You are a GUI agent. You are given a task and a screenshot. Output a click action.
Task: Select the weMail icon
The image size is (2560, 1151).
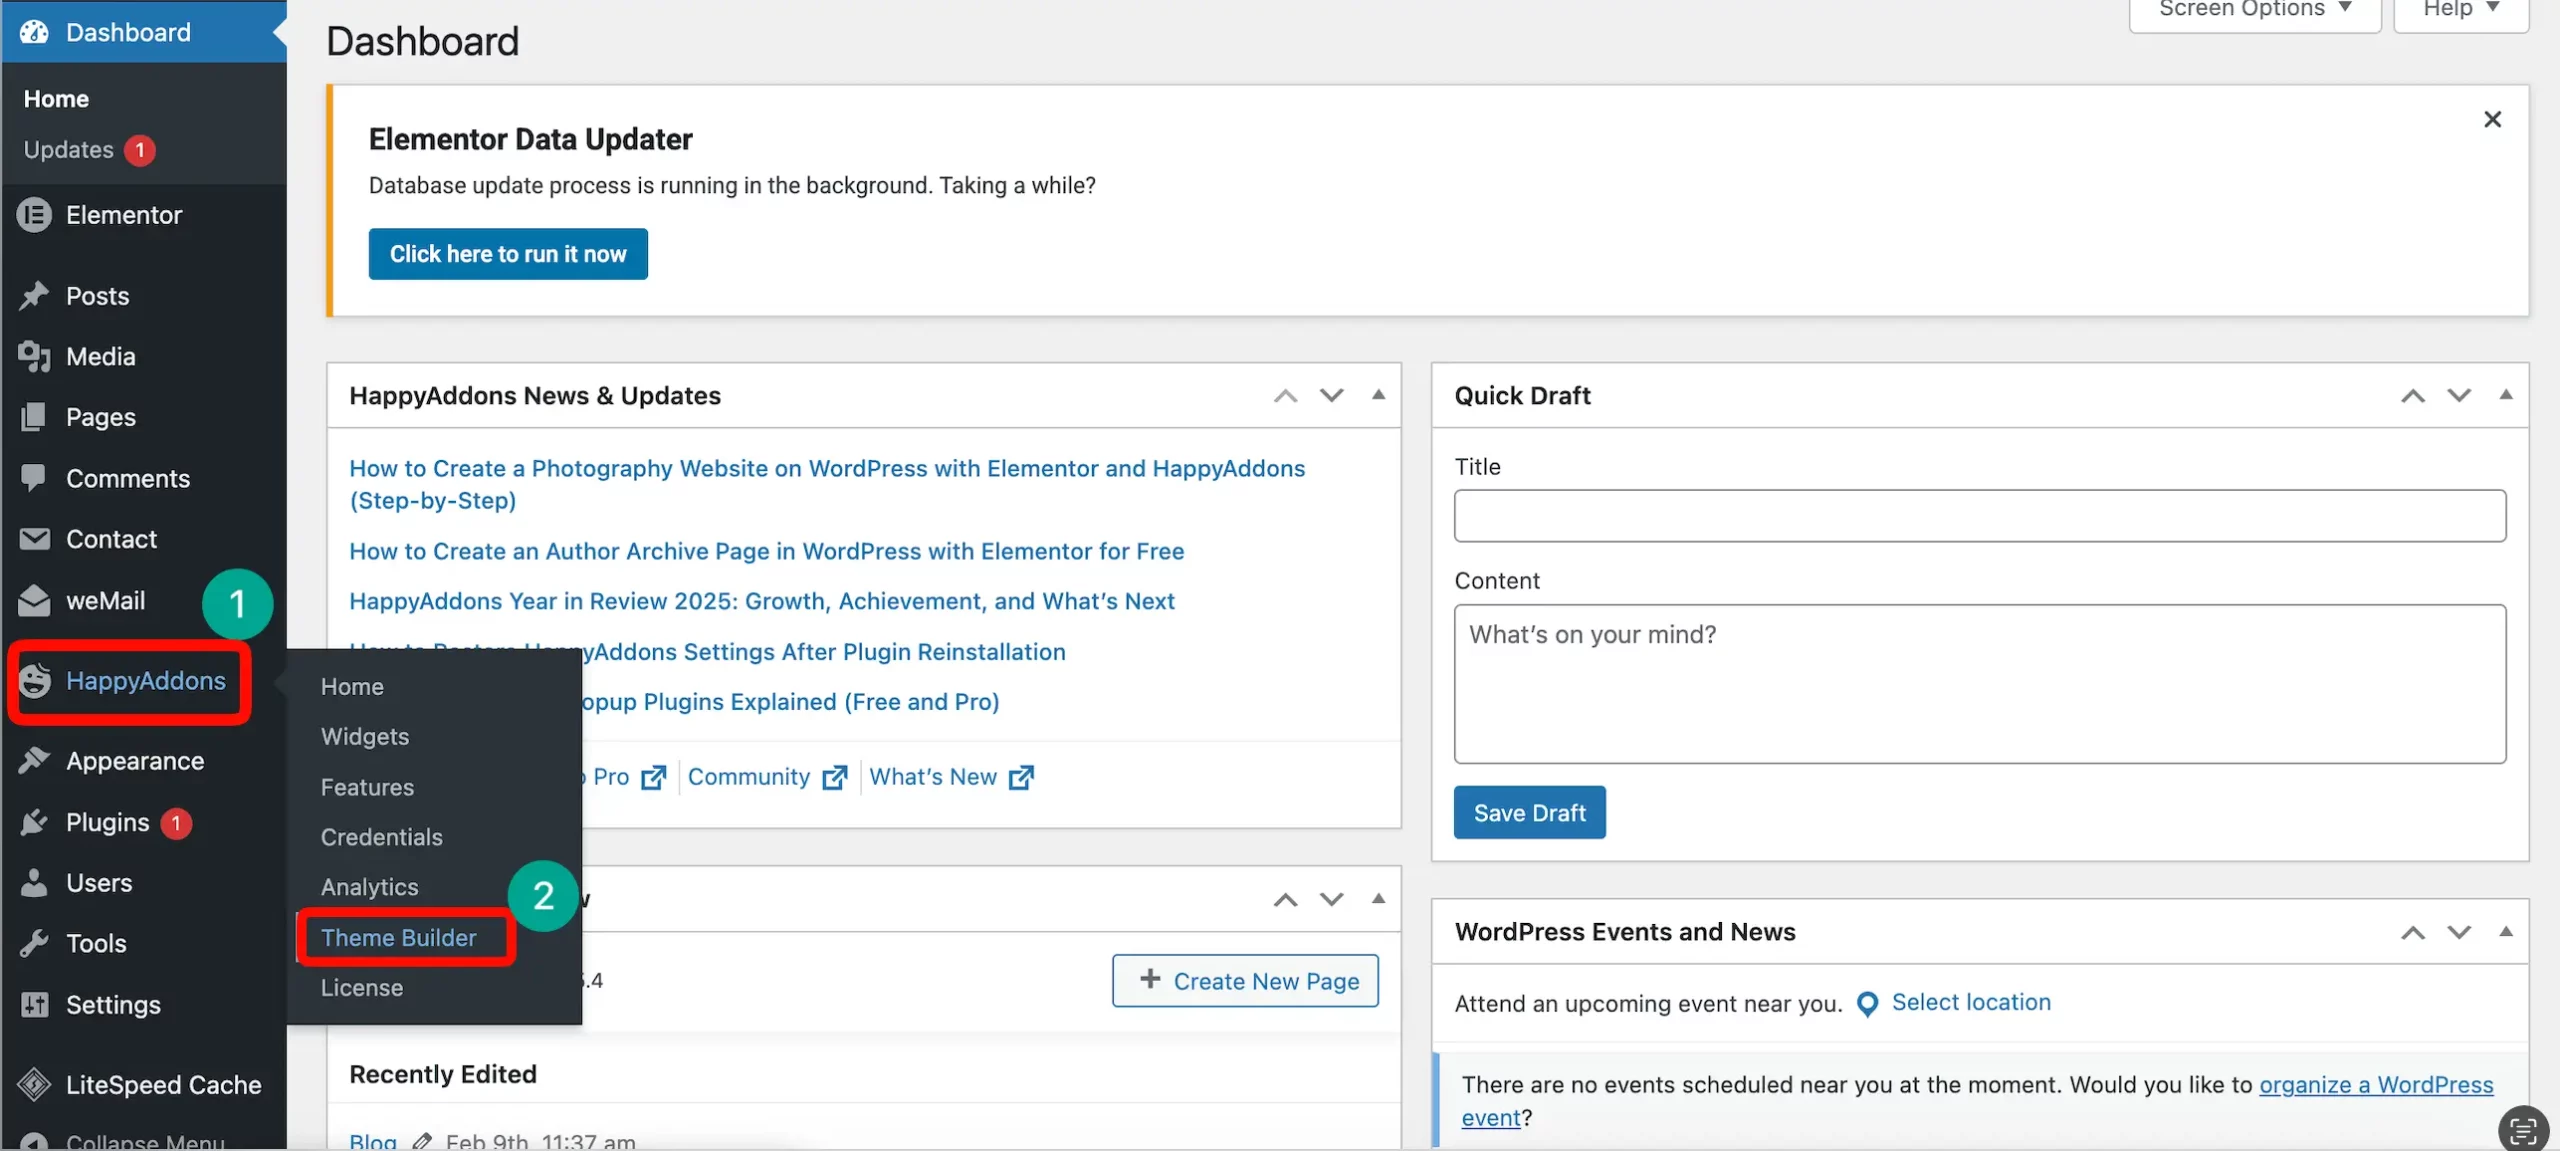click(34, 601)
